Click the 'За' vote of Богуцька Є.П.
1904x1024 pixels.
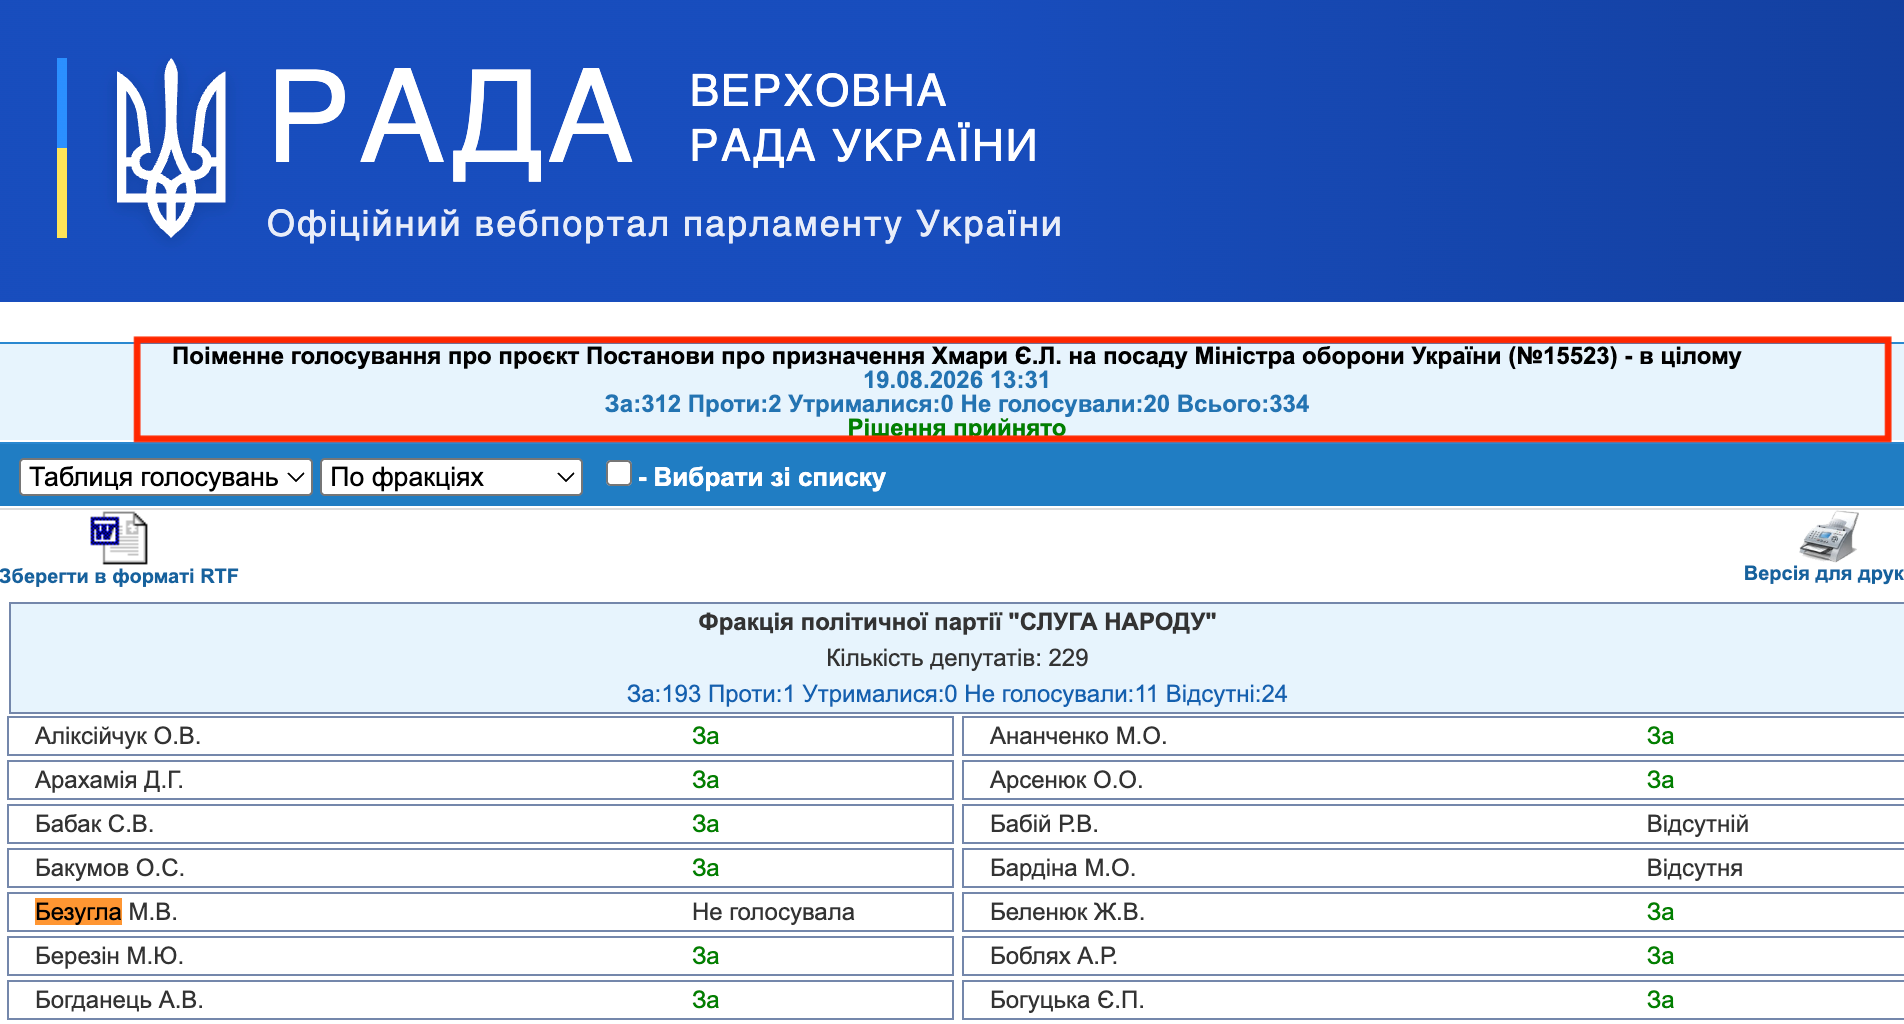click(1660, 1000)
